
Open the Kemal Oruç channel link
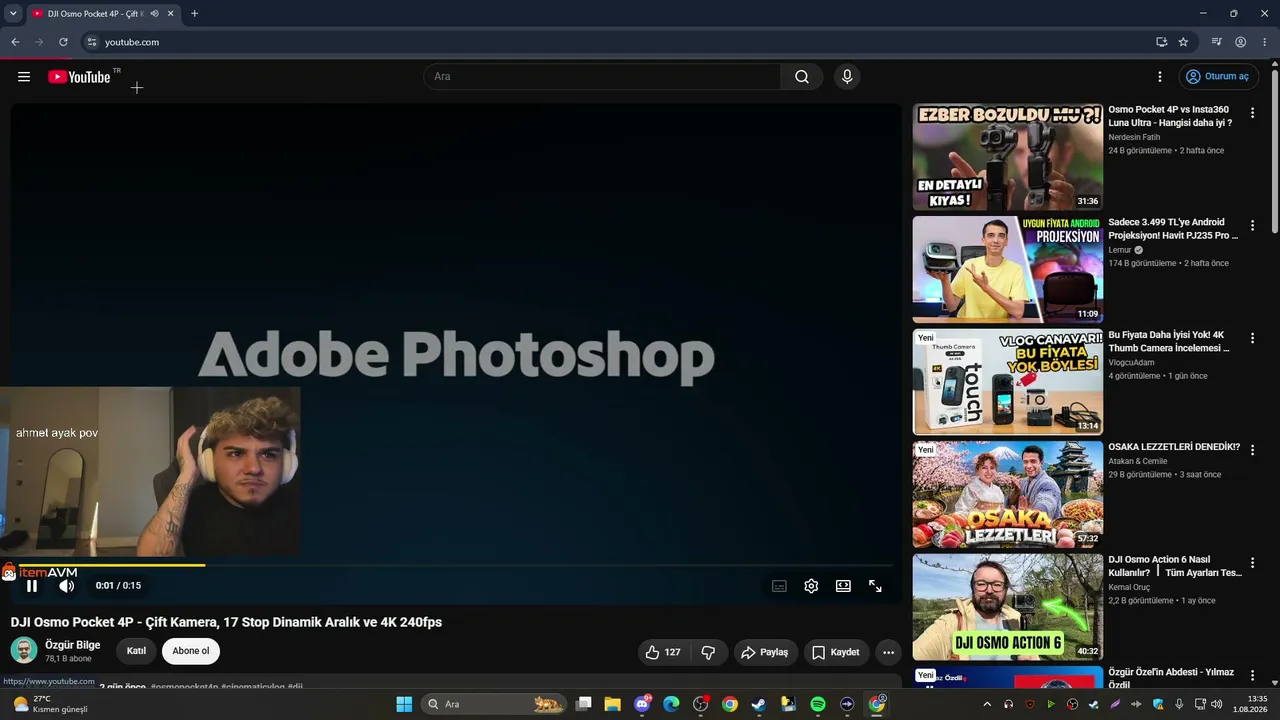click(x=1129, y=587)
